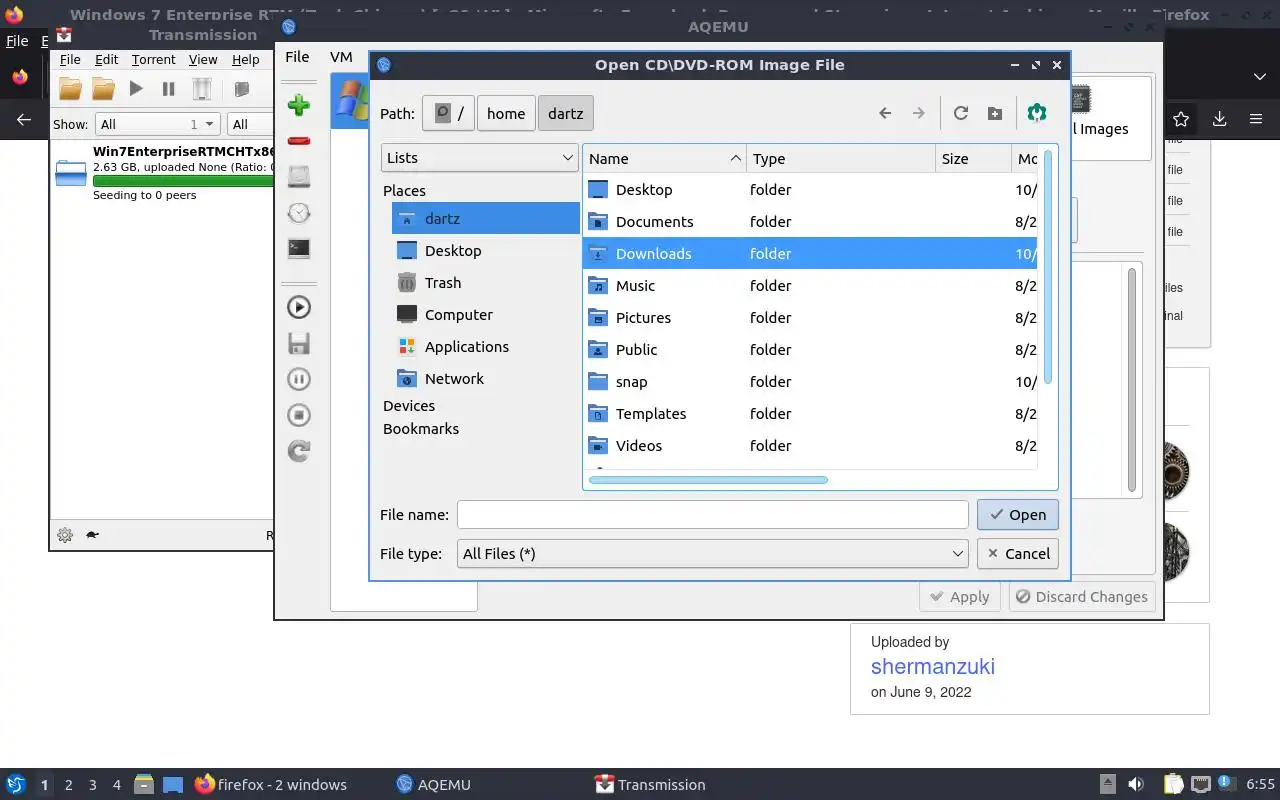
Task: Click Transmission open torrent folder icon
Action: coord(70,89)
